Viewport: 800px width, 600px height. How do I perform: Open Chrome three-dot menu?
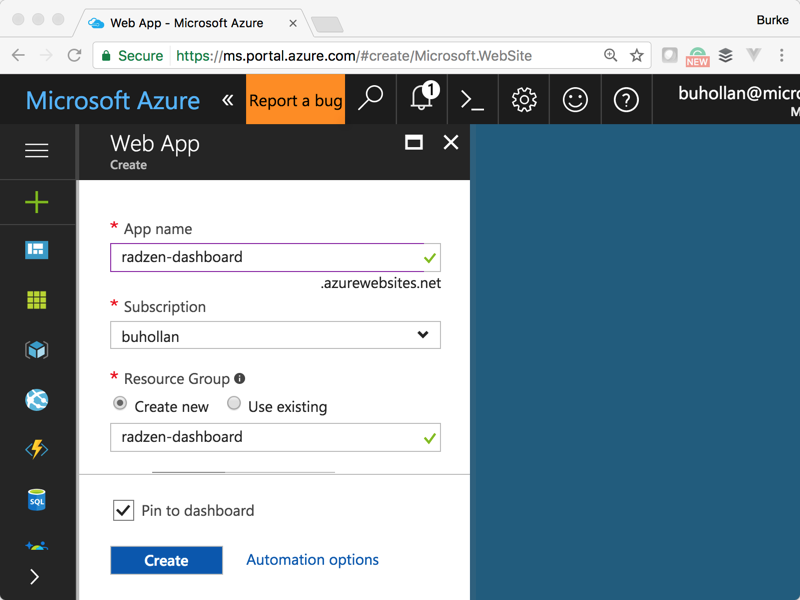[x=782, y=55]
